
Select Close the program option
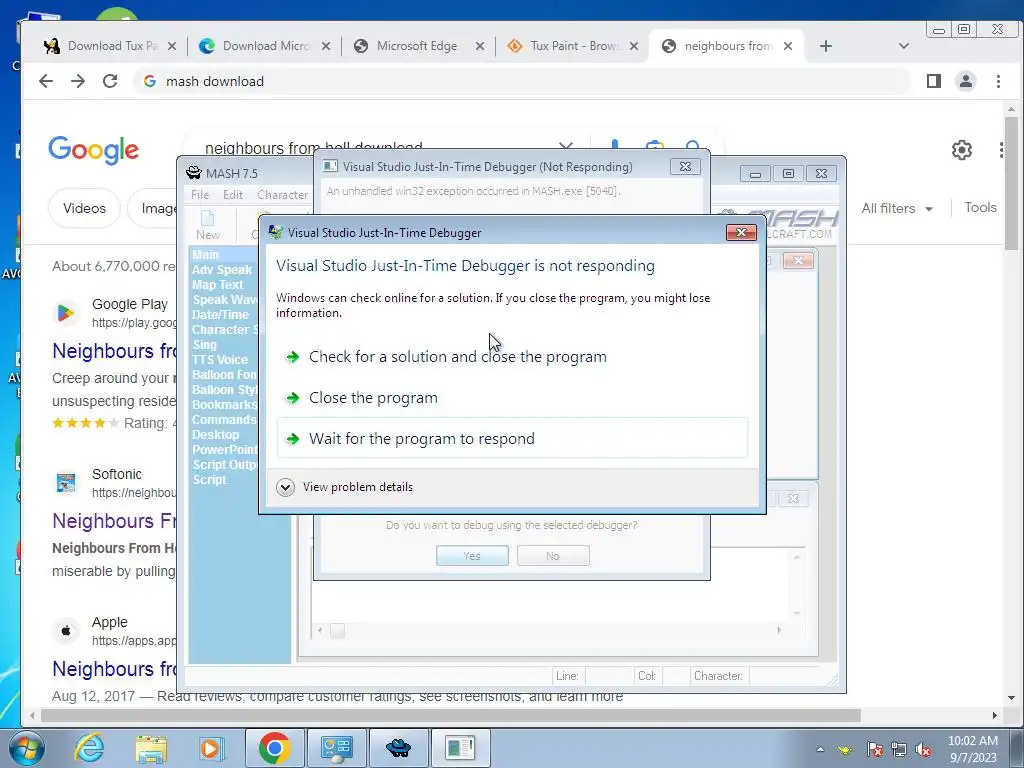[x=374, y=398]
